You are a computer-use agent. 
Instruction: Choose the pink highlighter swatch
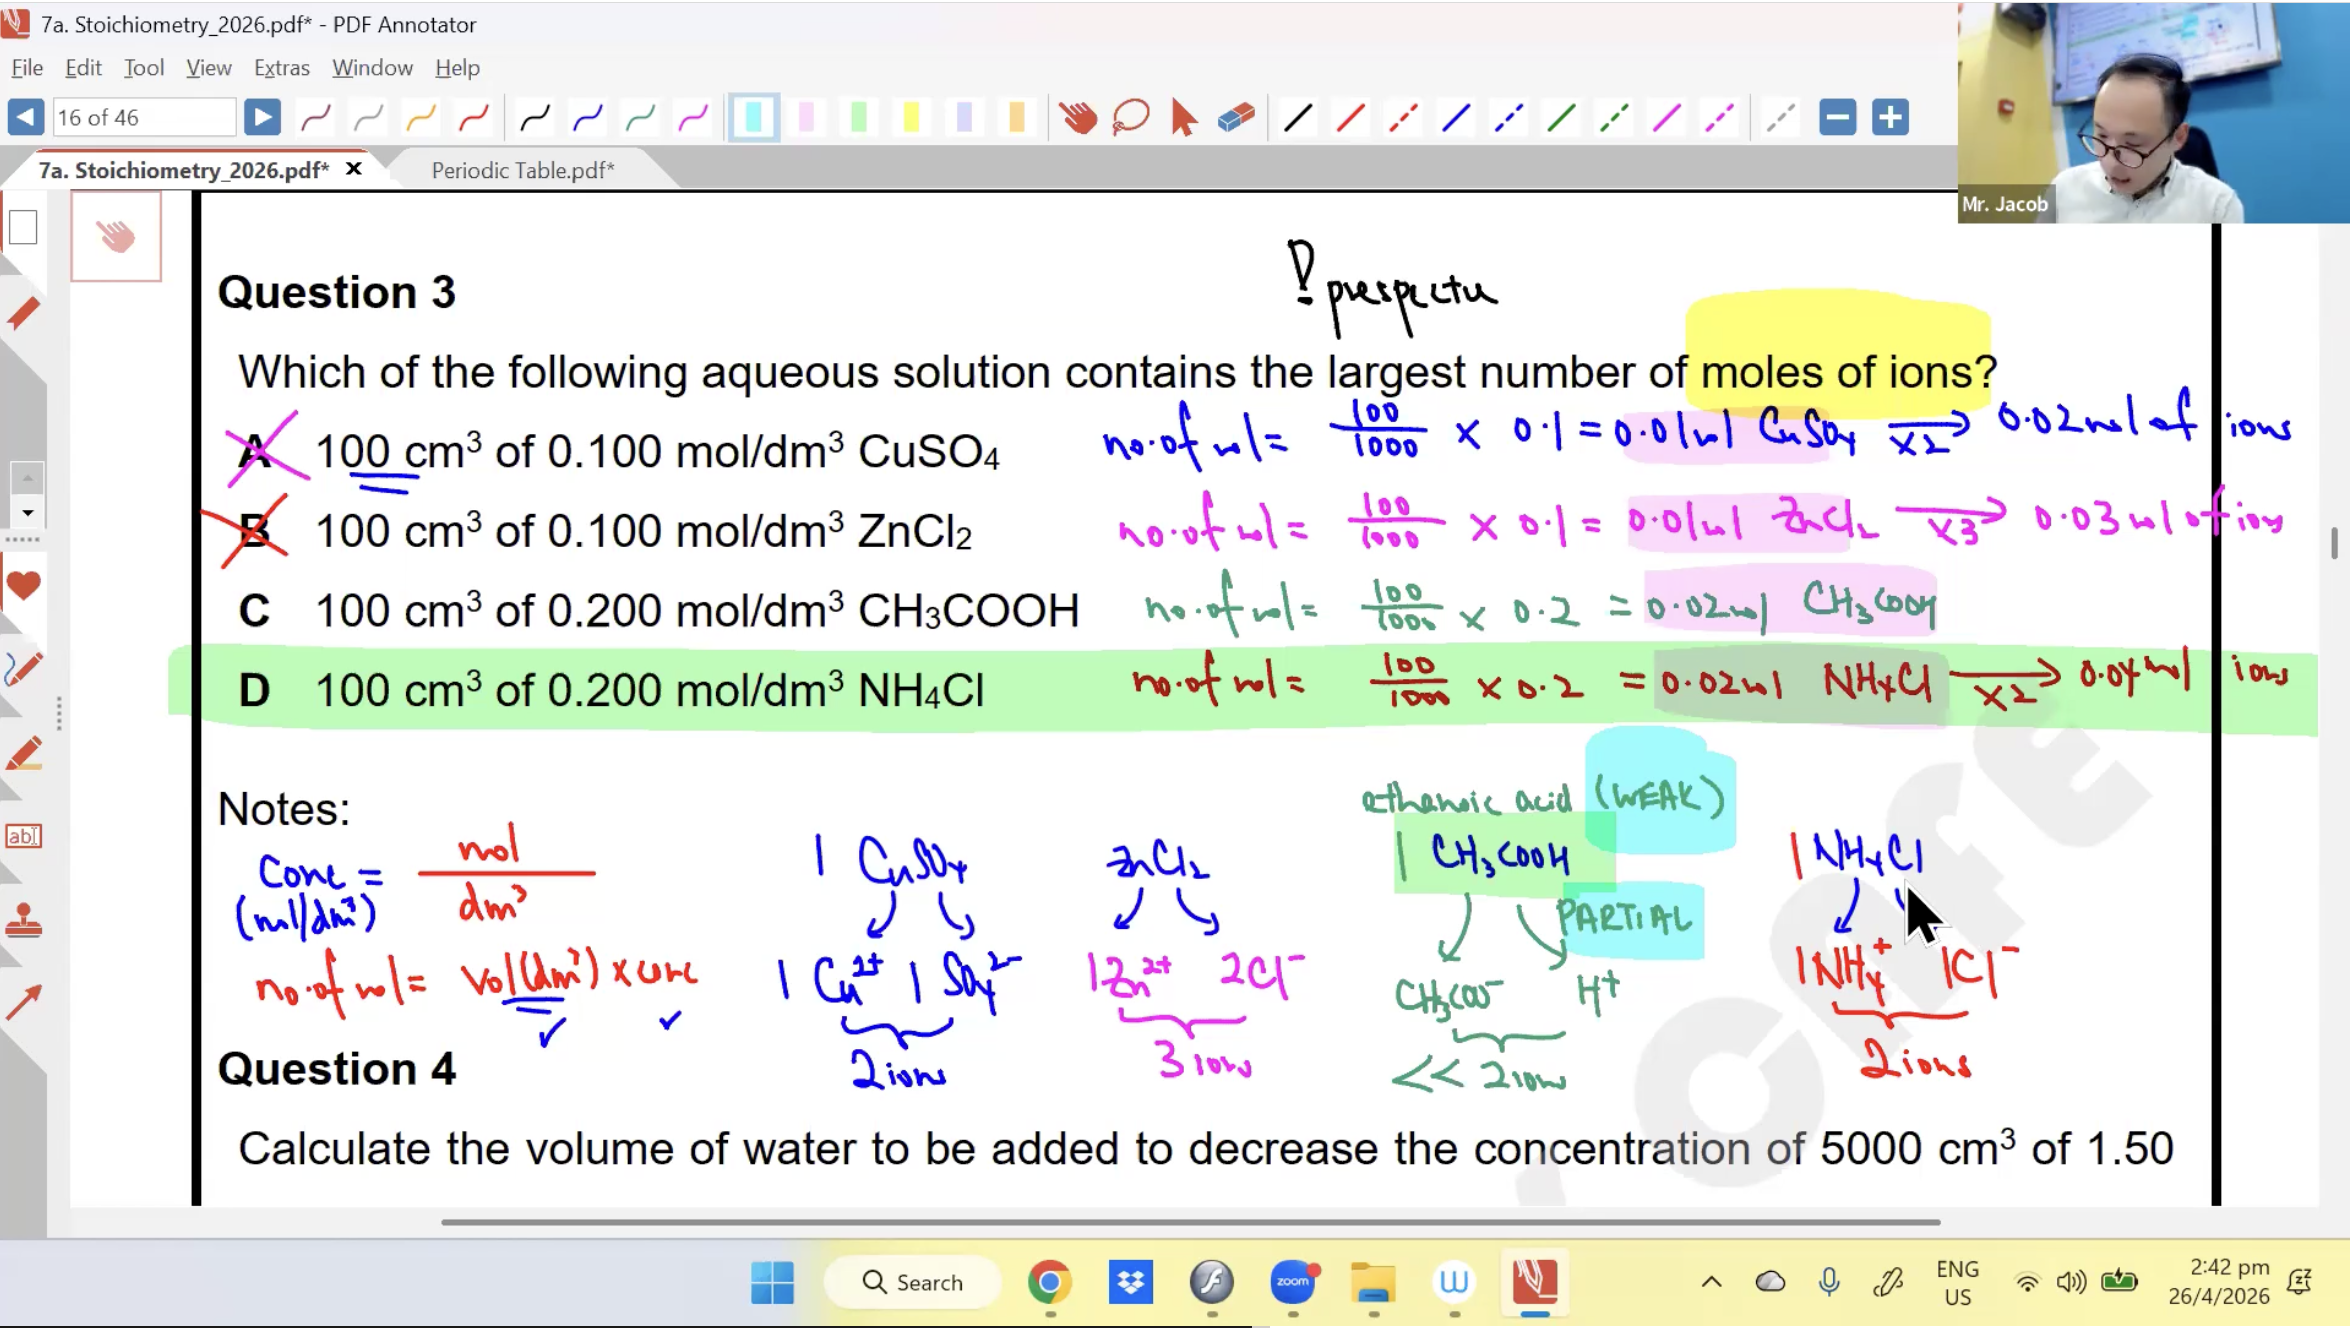[806, 118]
